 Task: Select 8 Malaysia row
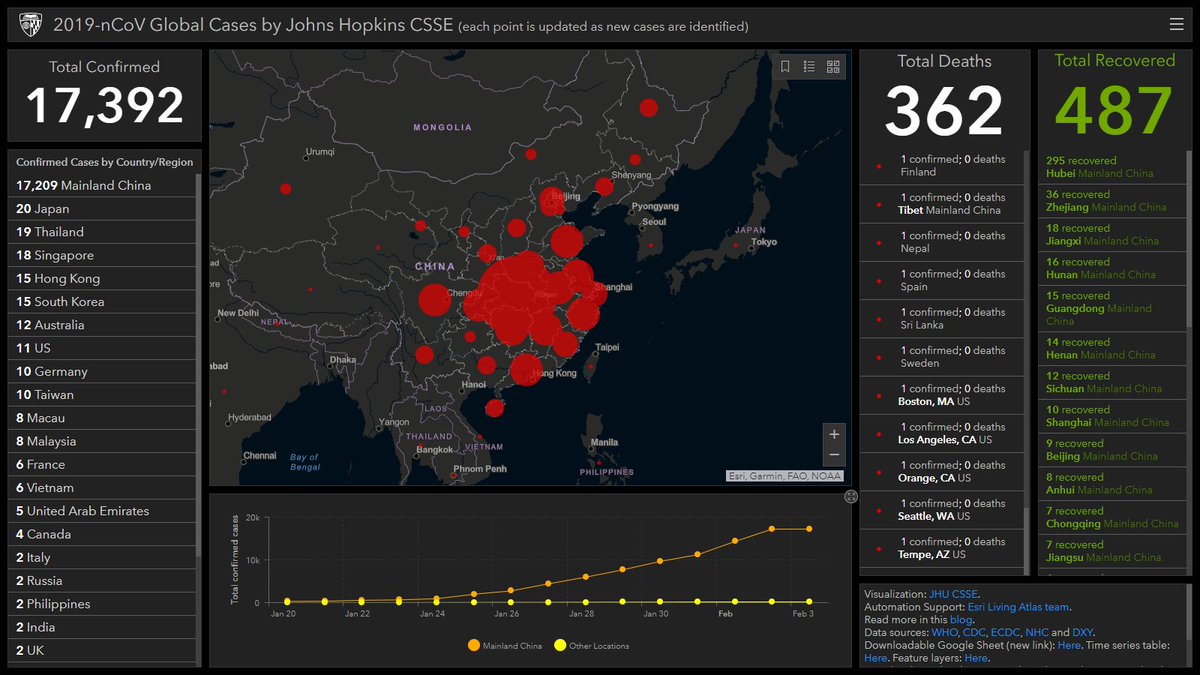(103, 441)
